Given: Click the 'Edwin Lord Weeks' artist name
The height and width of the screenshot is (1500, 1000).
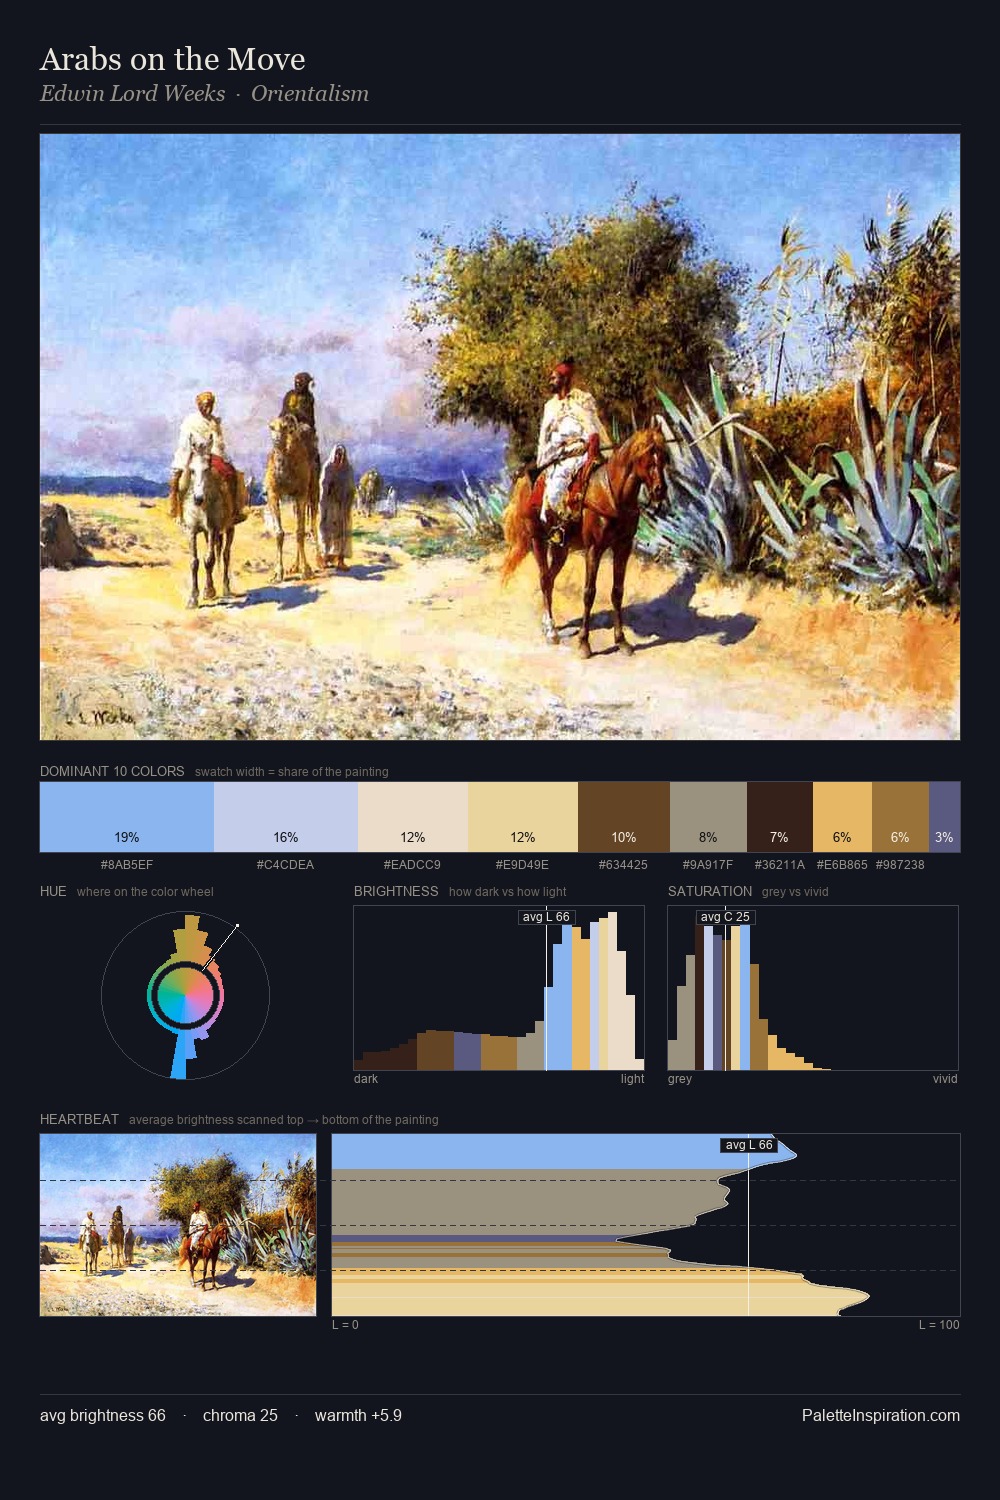Looking at the screenshot, I should pos(133,93).
